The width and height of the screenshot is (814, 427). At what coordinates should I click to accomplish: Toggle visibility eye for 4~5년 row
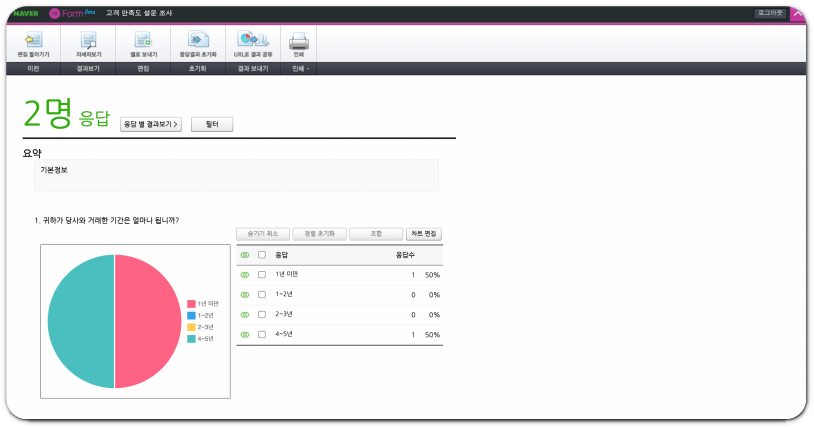click(245, 335)
